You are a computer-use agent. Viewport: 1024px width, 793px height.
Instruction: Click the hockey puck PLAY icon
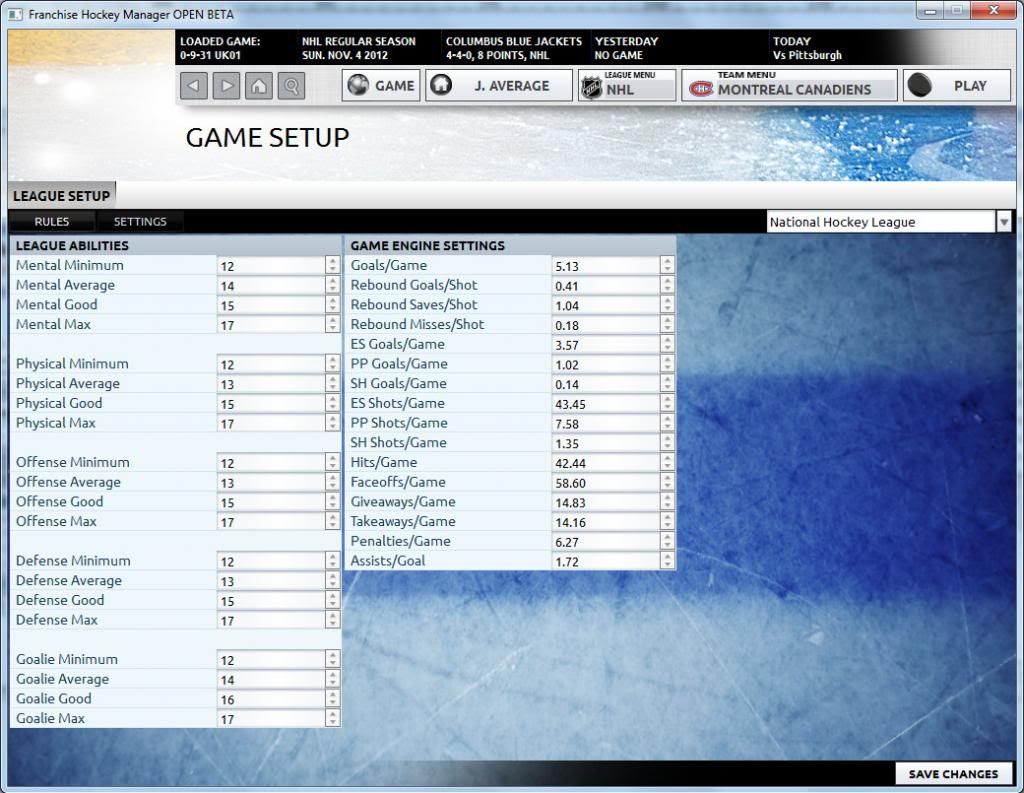[x=920, y=85]
